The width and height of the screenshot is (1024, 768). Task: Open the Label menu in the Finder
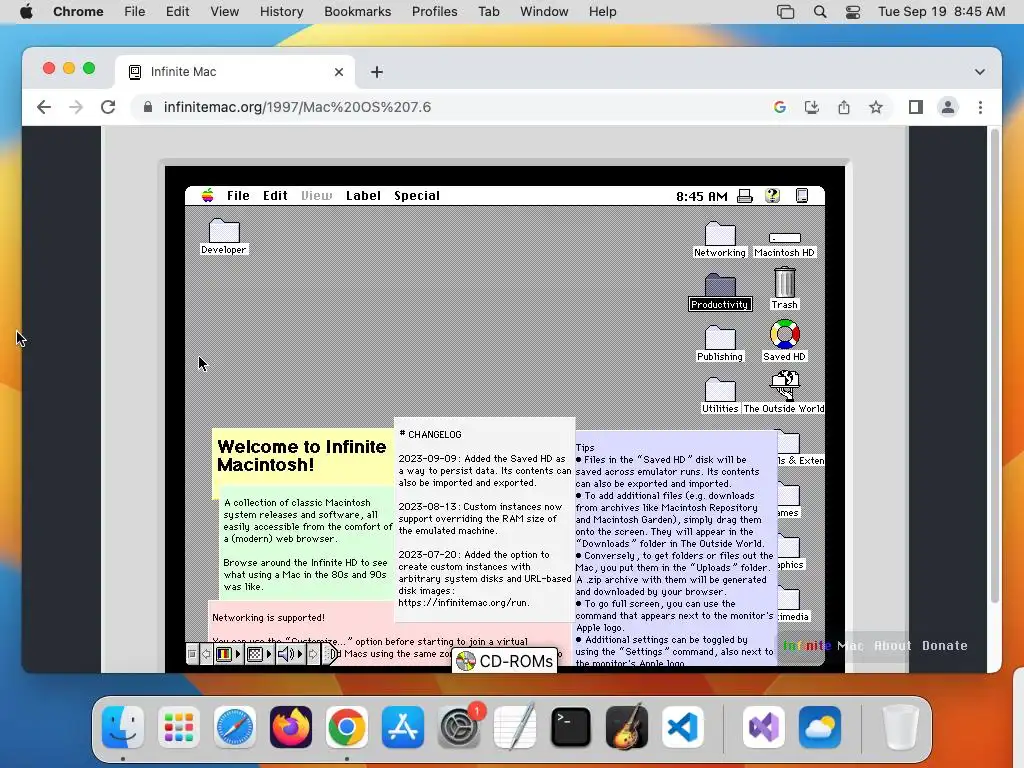tap(363, 195)
